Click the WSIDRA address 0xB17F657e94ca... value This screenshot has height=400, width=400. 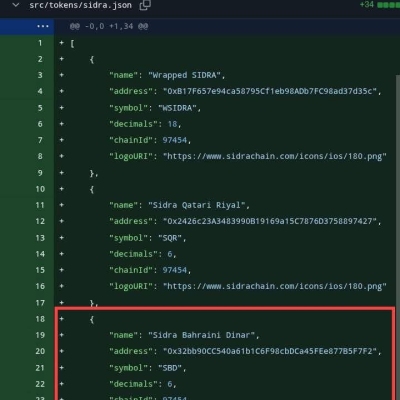tap(270, 91)
